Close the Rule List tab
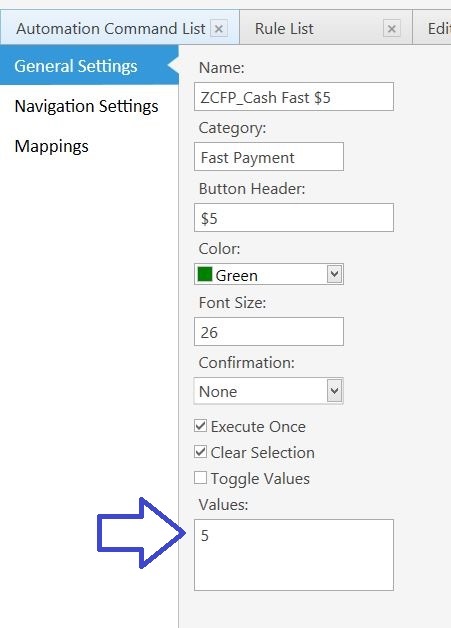Viewport: 451px width, 628px height. 391,29
